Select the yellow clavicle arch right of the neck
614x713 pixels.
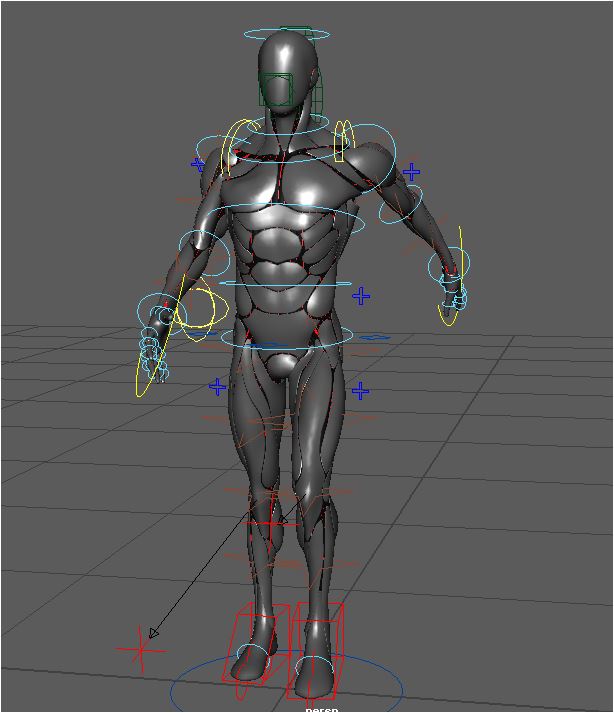[x=344, y=141]
